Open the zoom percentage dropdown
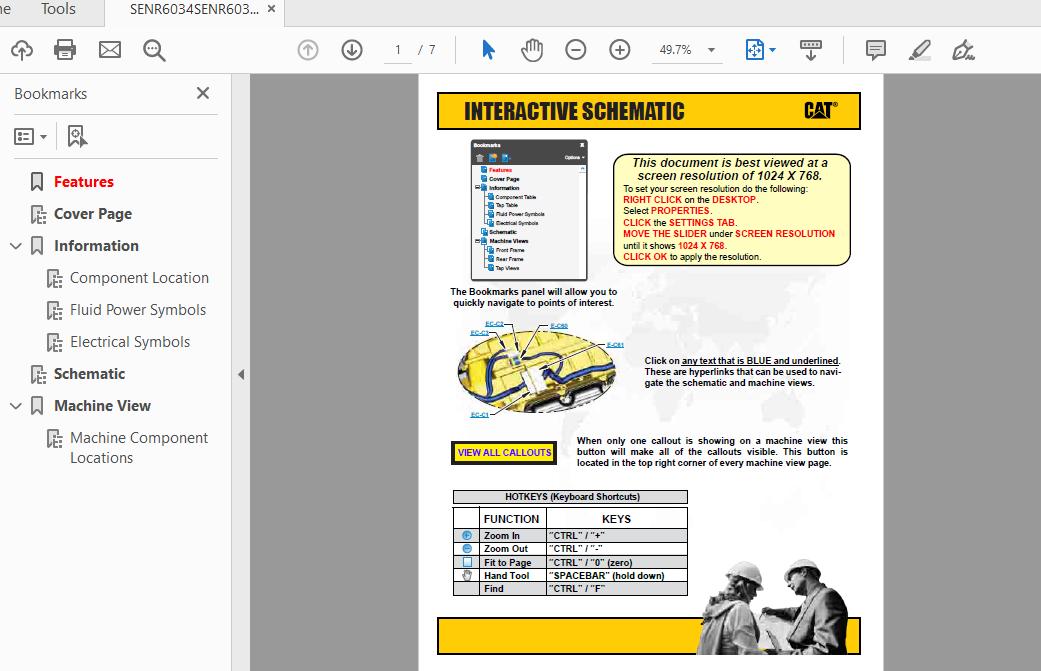 pos(711,50)
